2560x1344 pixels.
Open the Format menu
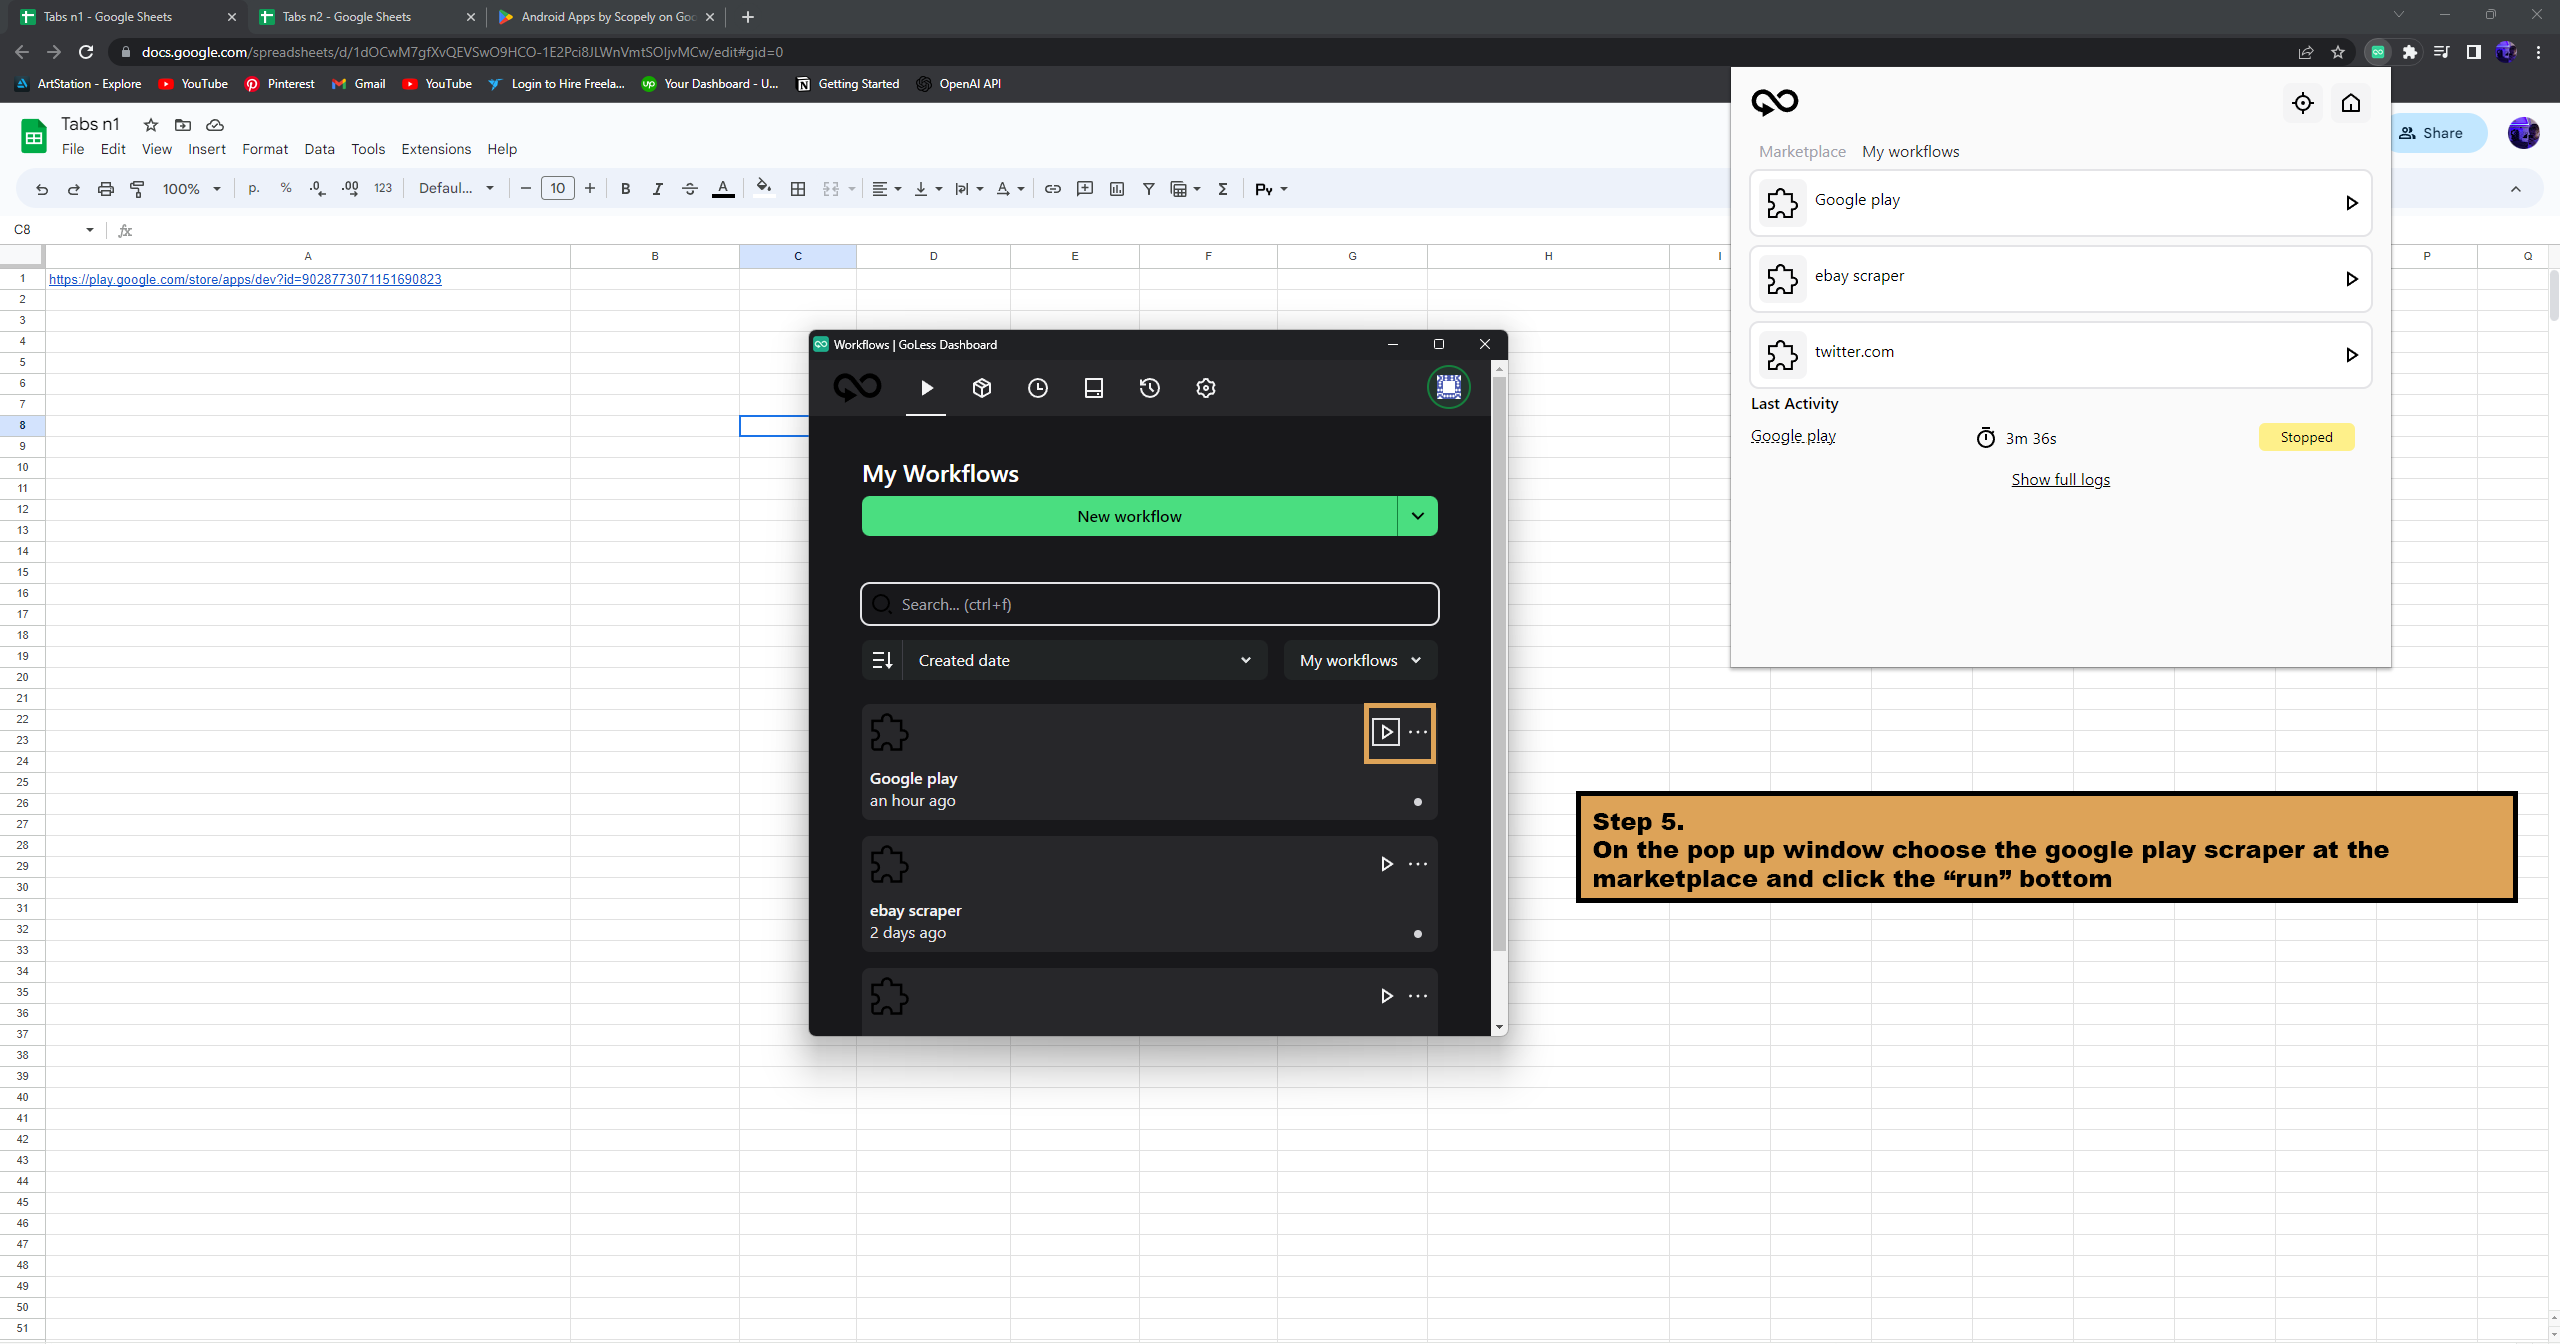pyautogui.click(x=265, y=149)
